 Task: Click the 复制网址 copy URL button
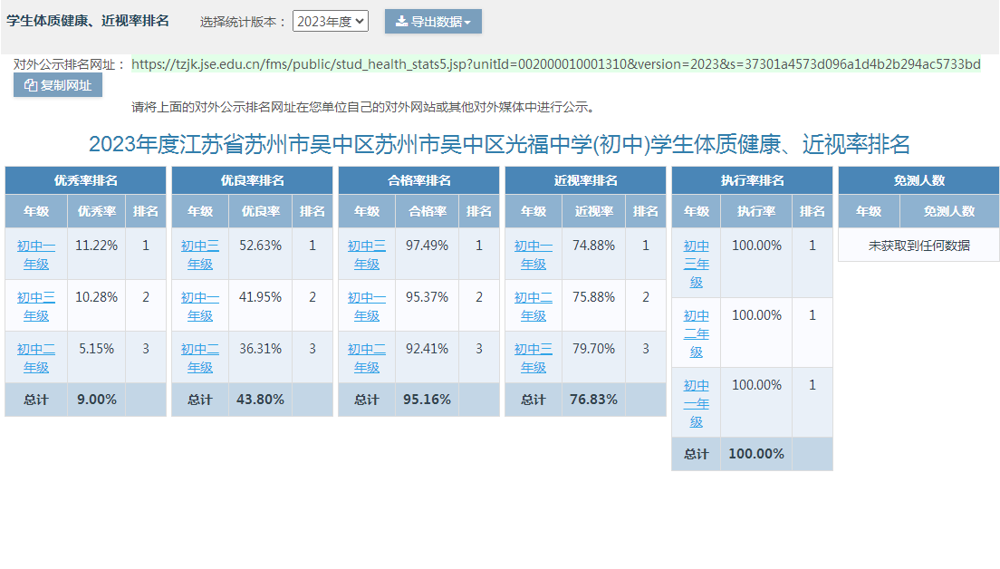click(x=57, y=85)
